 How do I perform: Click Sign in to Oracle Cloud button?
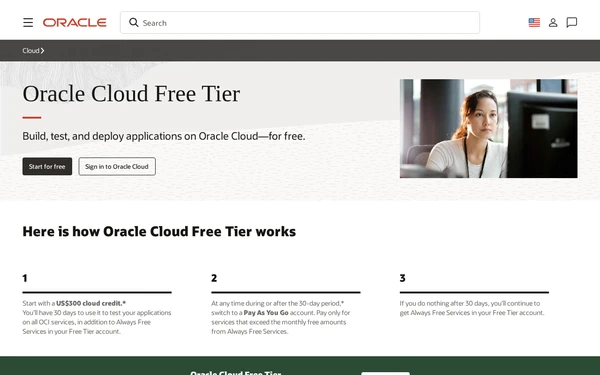point(117,166)
